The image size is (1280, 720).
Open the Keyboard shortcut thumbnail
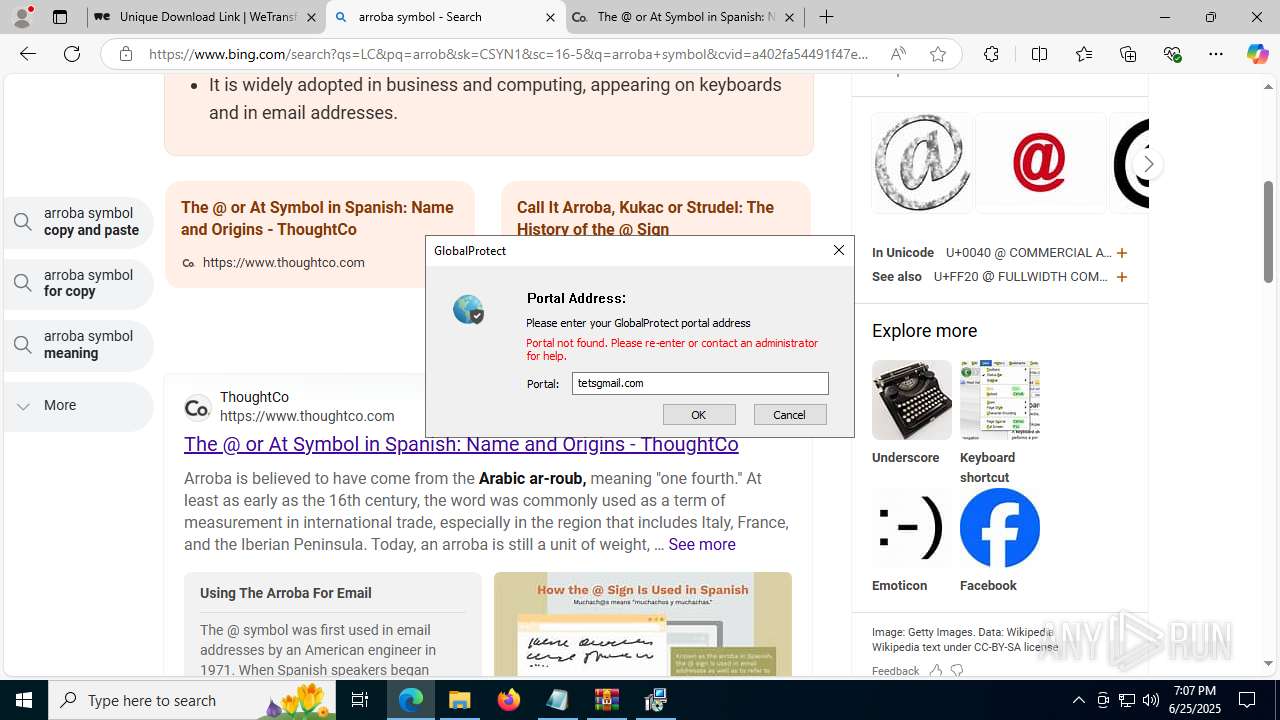pos(1000,400)
